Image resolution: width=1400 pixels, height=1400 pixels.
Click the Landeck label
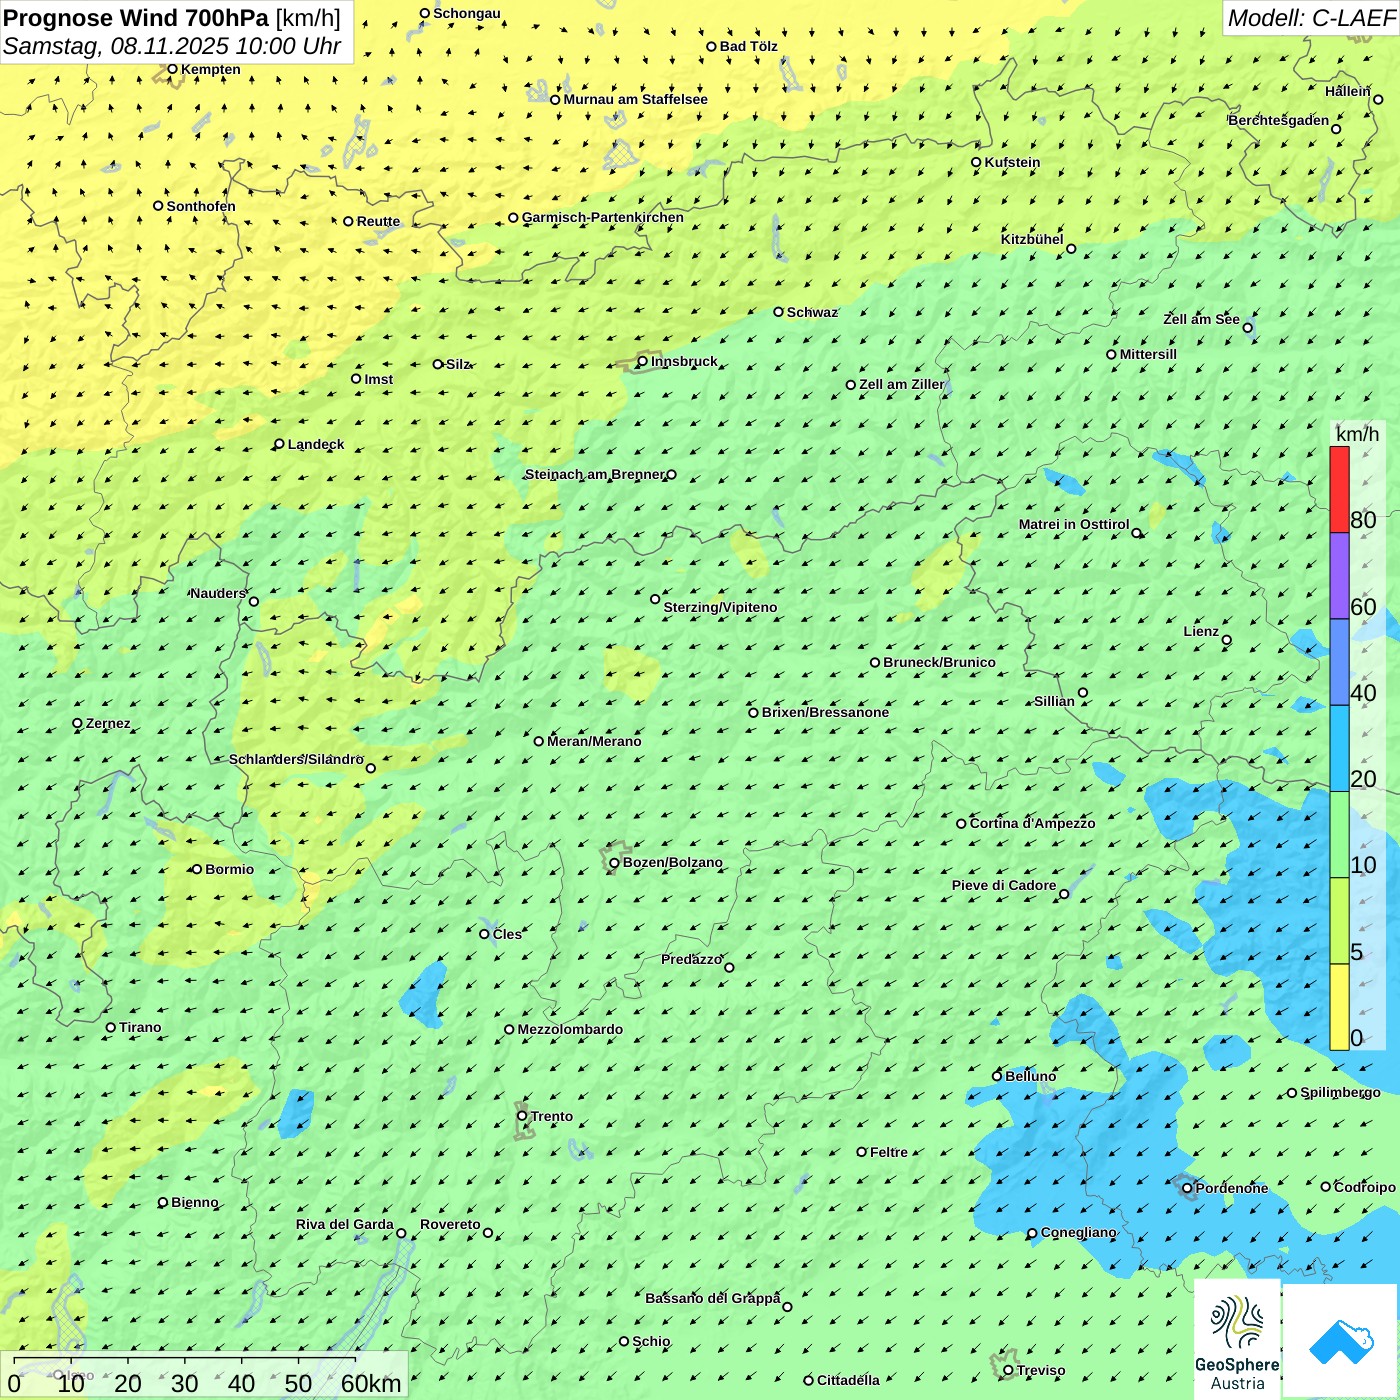(x=316, y=444)
